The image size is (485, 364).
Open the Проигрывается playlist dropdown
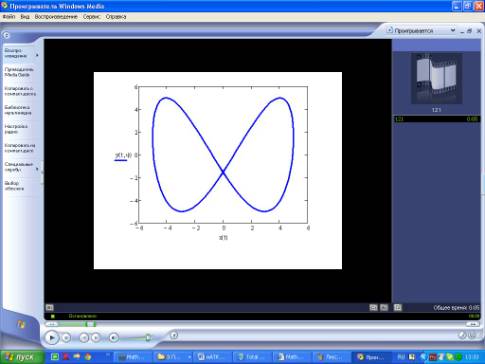click(x=453, y=30)
